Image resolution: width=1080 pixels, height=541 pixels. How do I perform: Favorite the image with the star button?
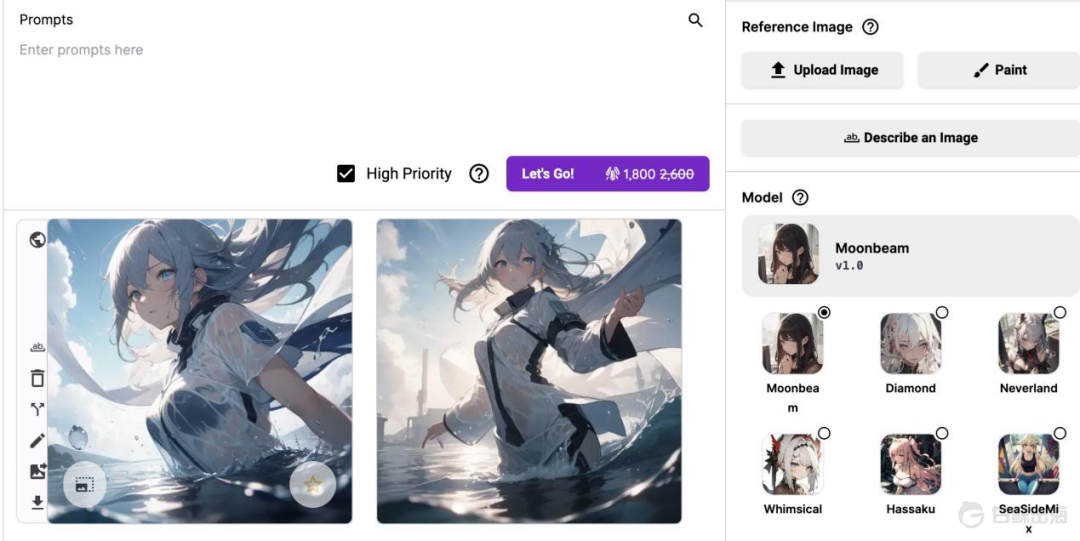coord(312,485)
